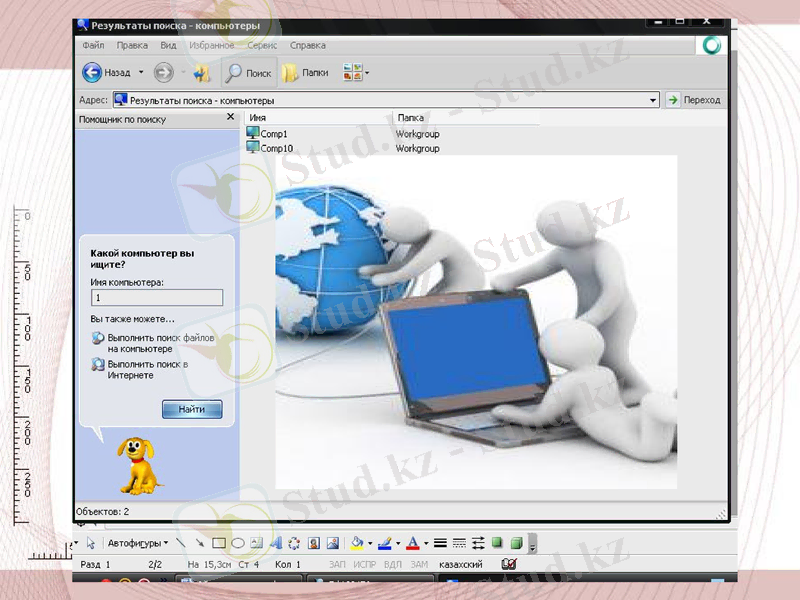Image resolution: width=800 pixels, height=600 pixels.
Task: Click the Имя компьютера input field
Action: (x=156, y=297)
